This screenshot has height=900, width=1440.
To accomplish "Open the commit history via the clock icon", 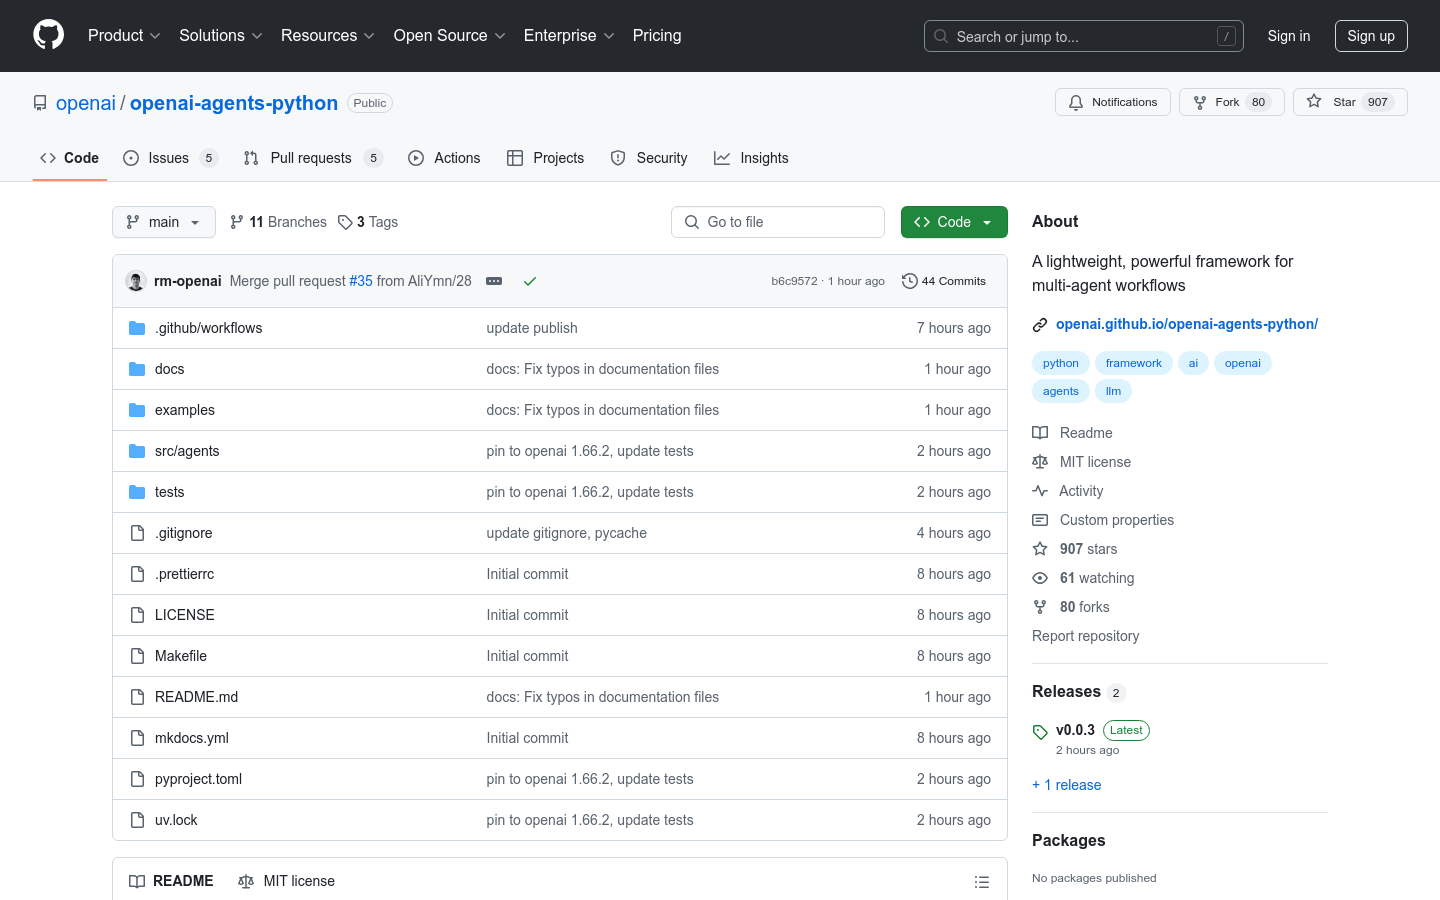I will 909,281.
